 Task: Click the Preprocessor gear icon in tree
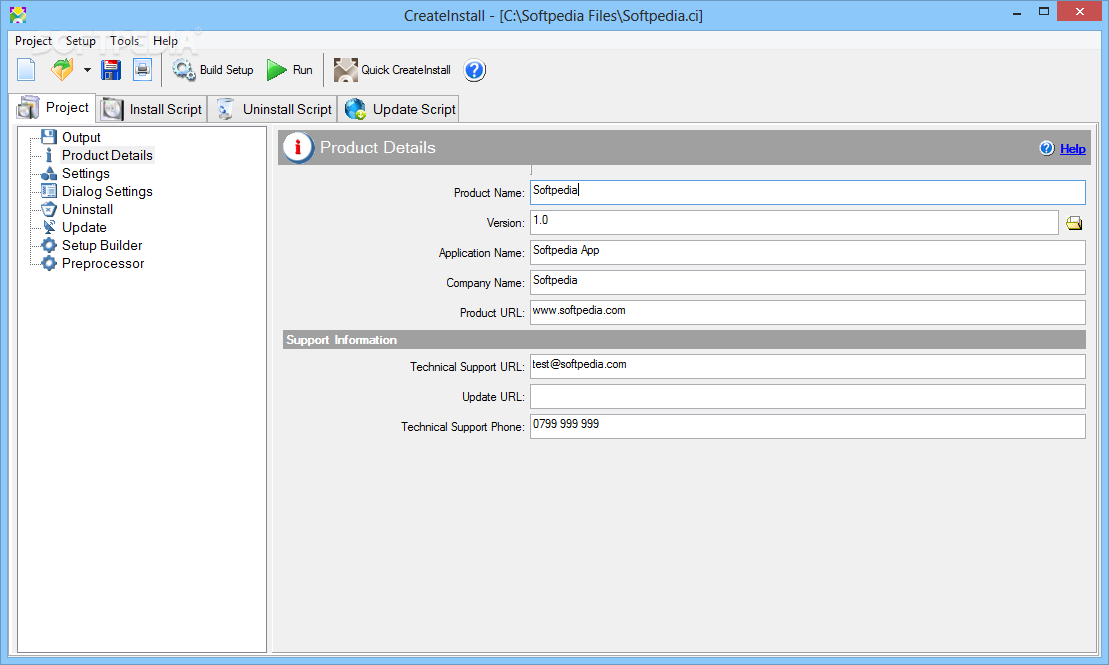pos(49,263)
